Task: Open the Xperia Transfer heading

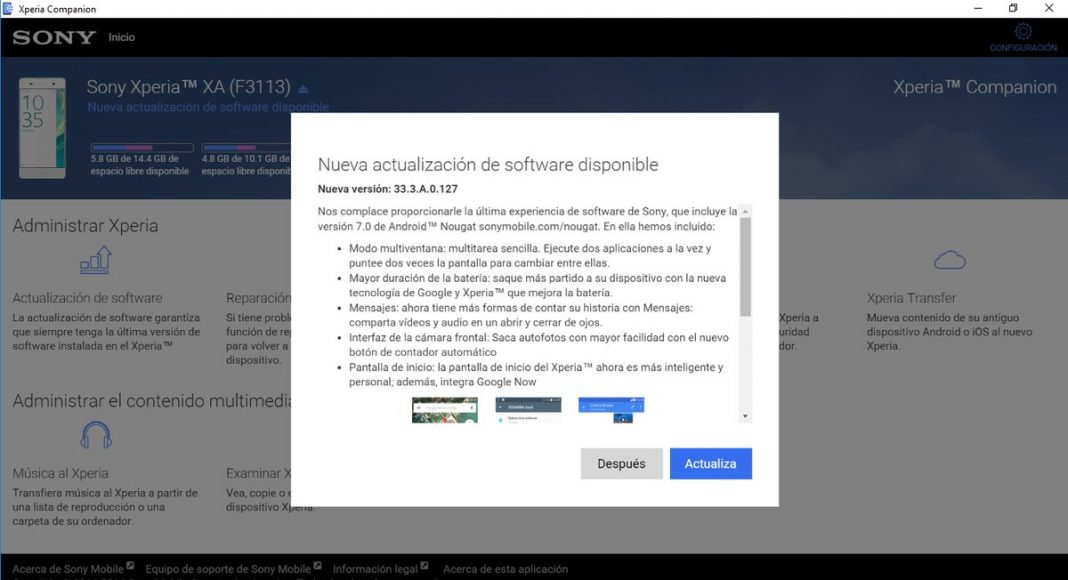Action: 911,298
